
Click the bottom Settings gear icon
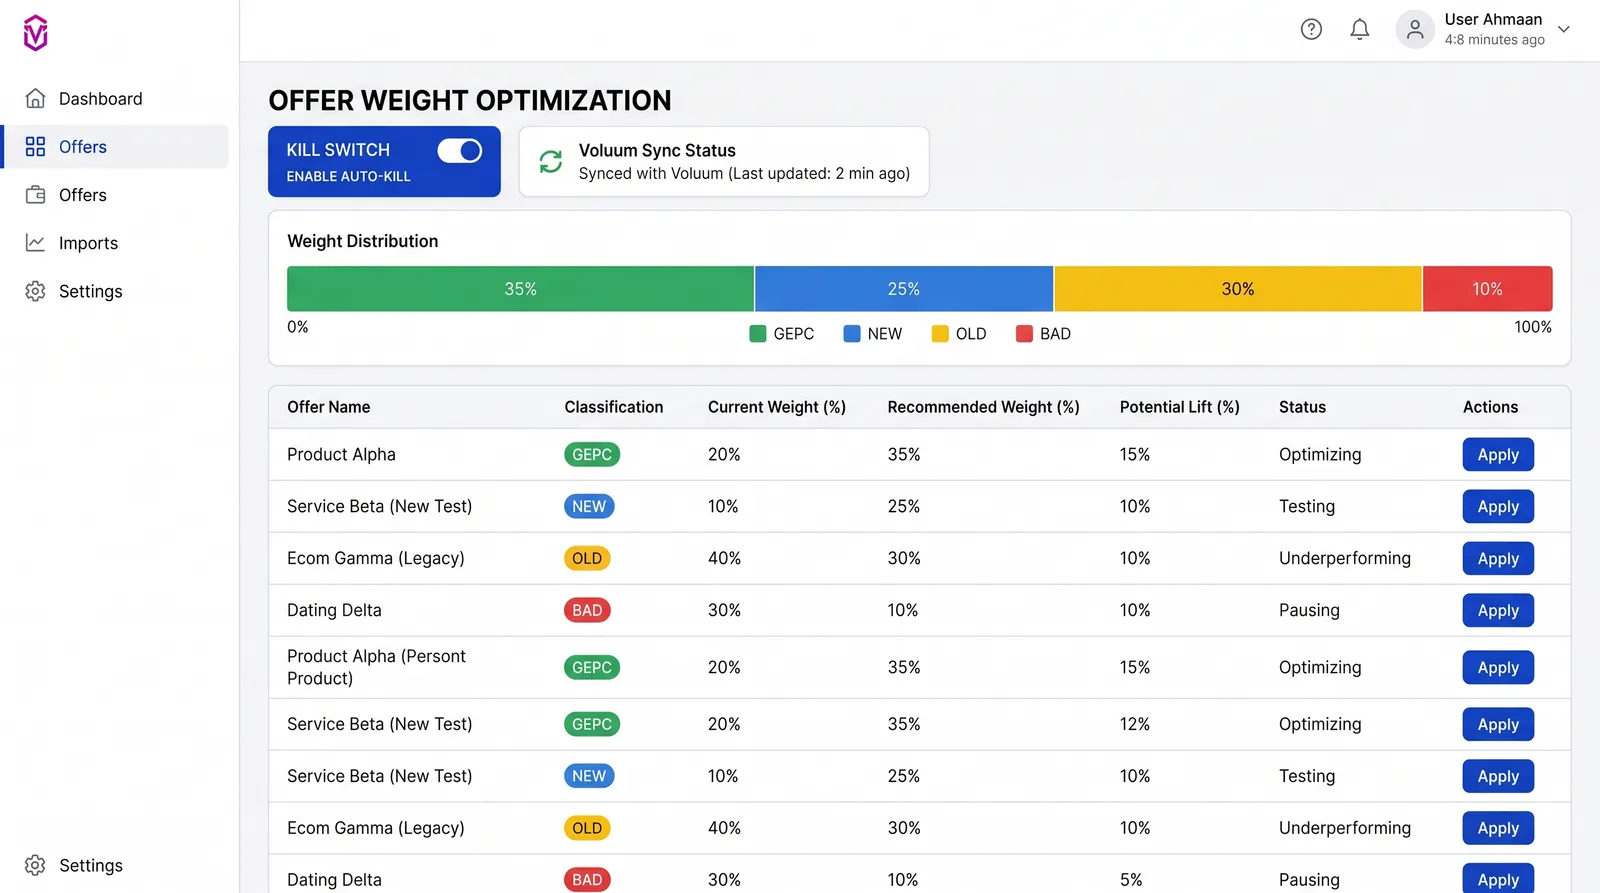tap(36, 865)
